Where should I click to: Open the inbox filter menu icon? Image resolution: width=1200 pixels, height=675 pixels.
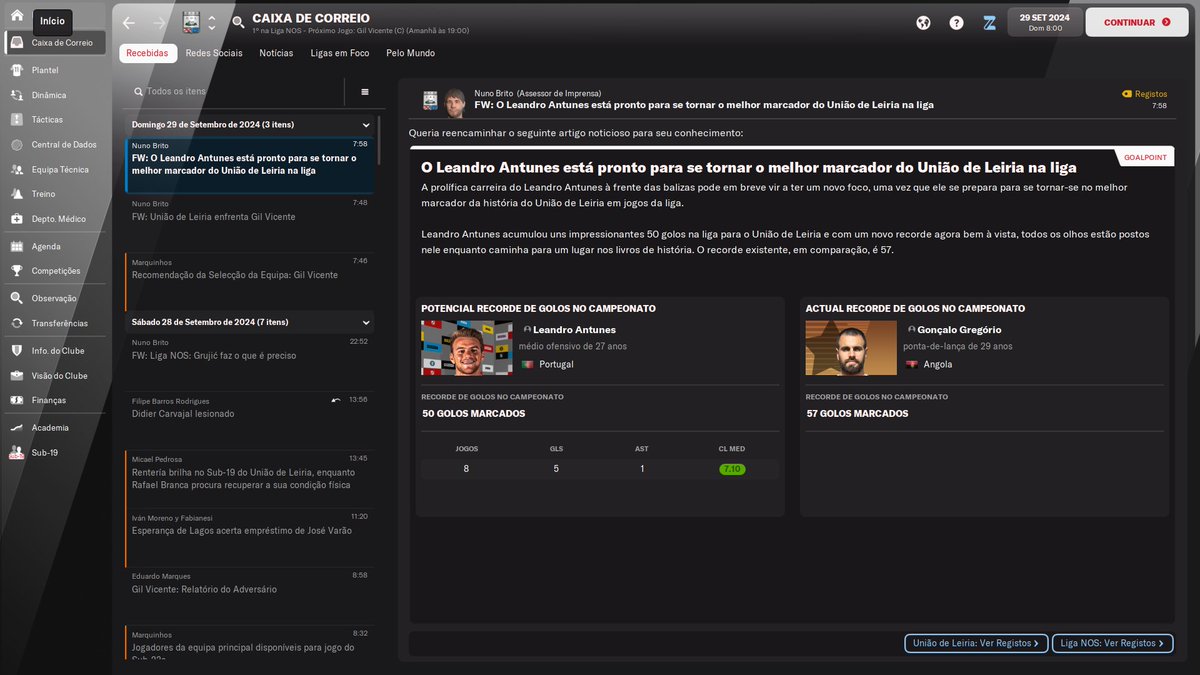pos(365,91)
